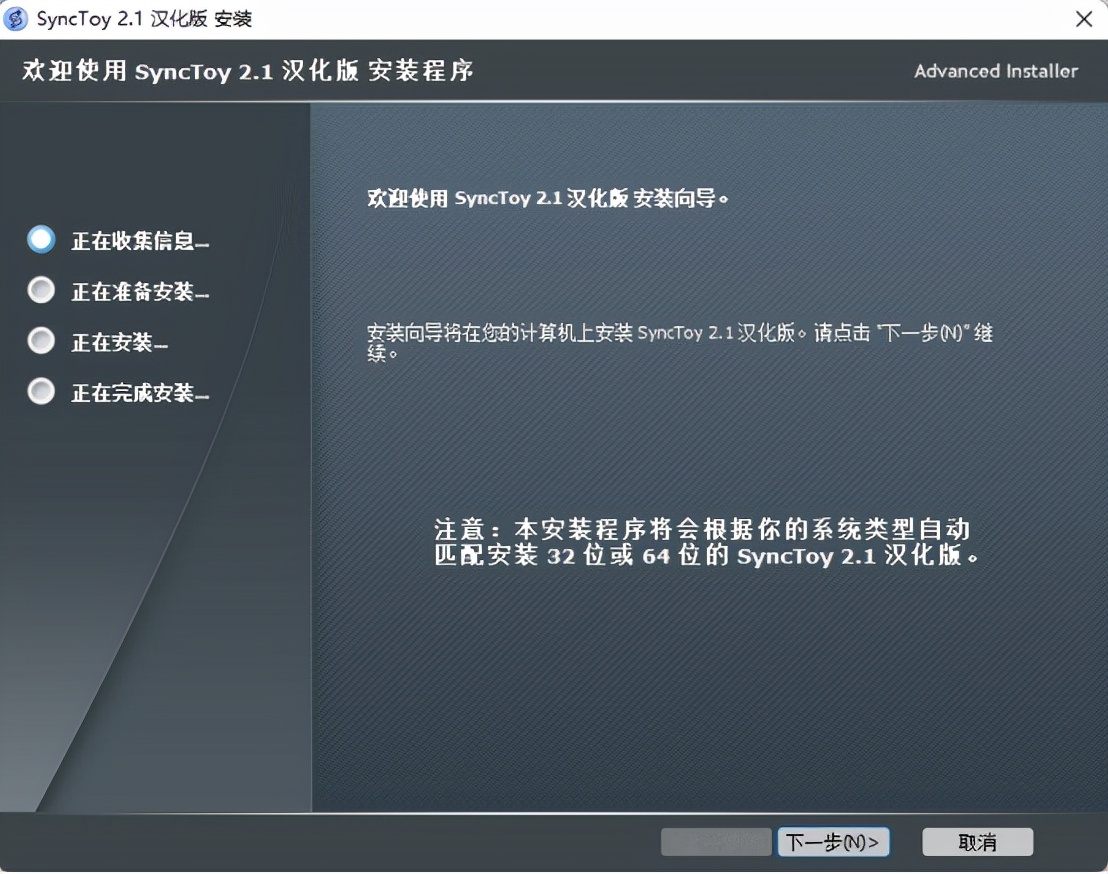The image size is (1108, 874).
Task: Click the Advanced Installer branding text
Action: [x=995, y=71]
